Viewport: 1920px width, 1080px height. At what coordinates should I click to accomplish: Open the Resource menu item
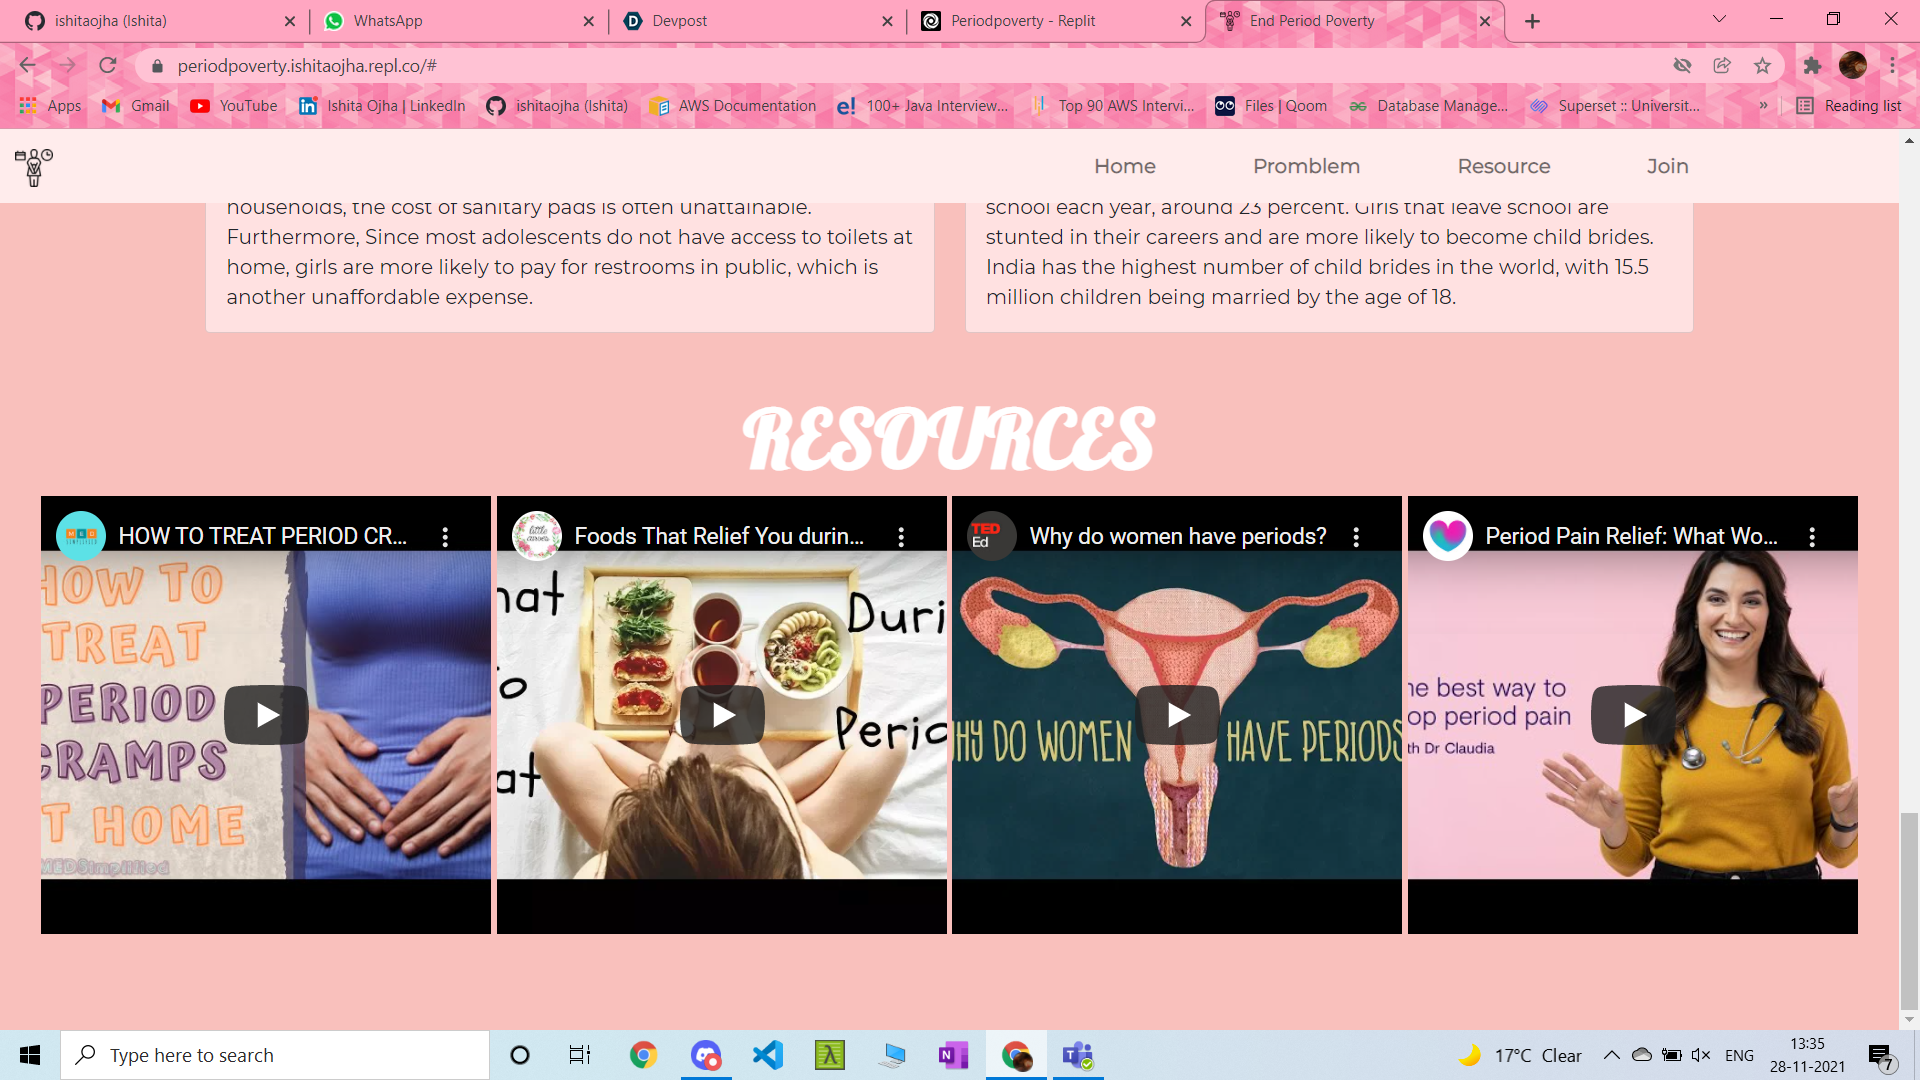(x=1503, y=167)
